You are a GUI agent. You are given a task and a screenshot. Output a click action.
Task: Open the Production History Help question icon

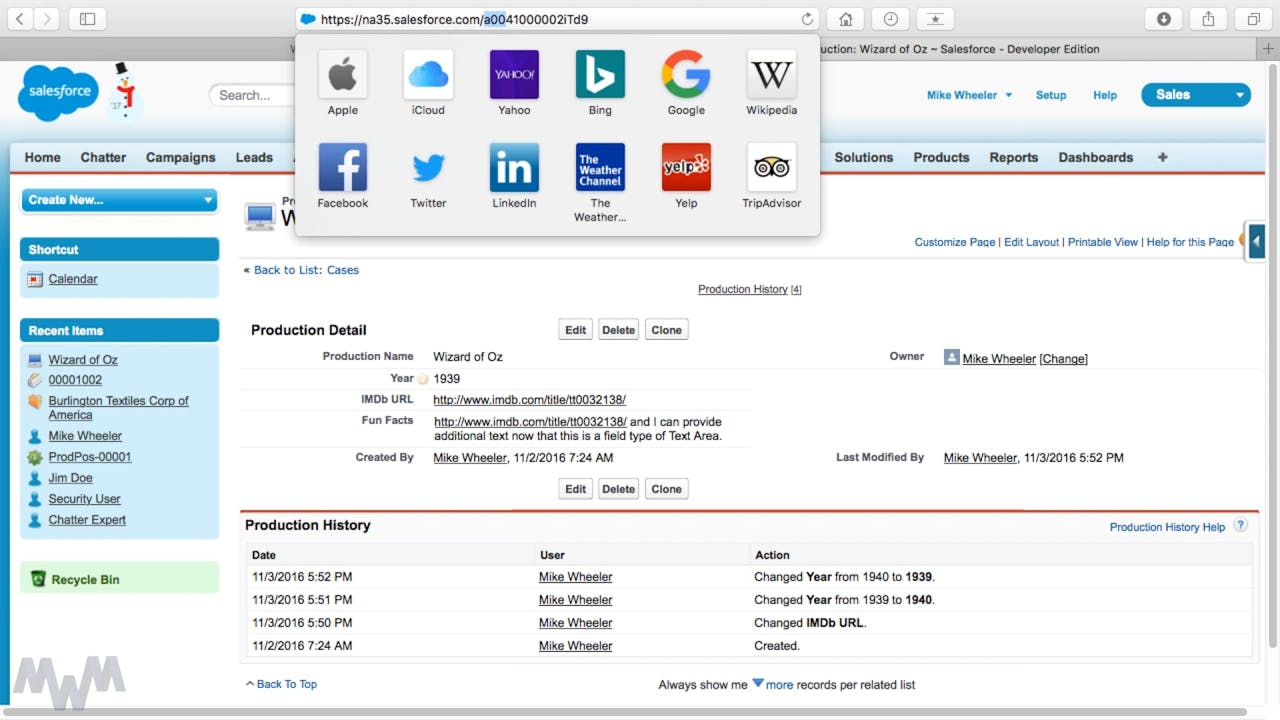pyautogui.click(x=1241, y=526)
